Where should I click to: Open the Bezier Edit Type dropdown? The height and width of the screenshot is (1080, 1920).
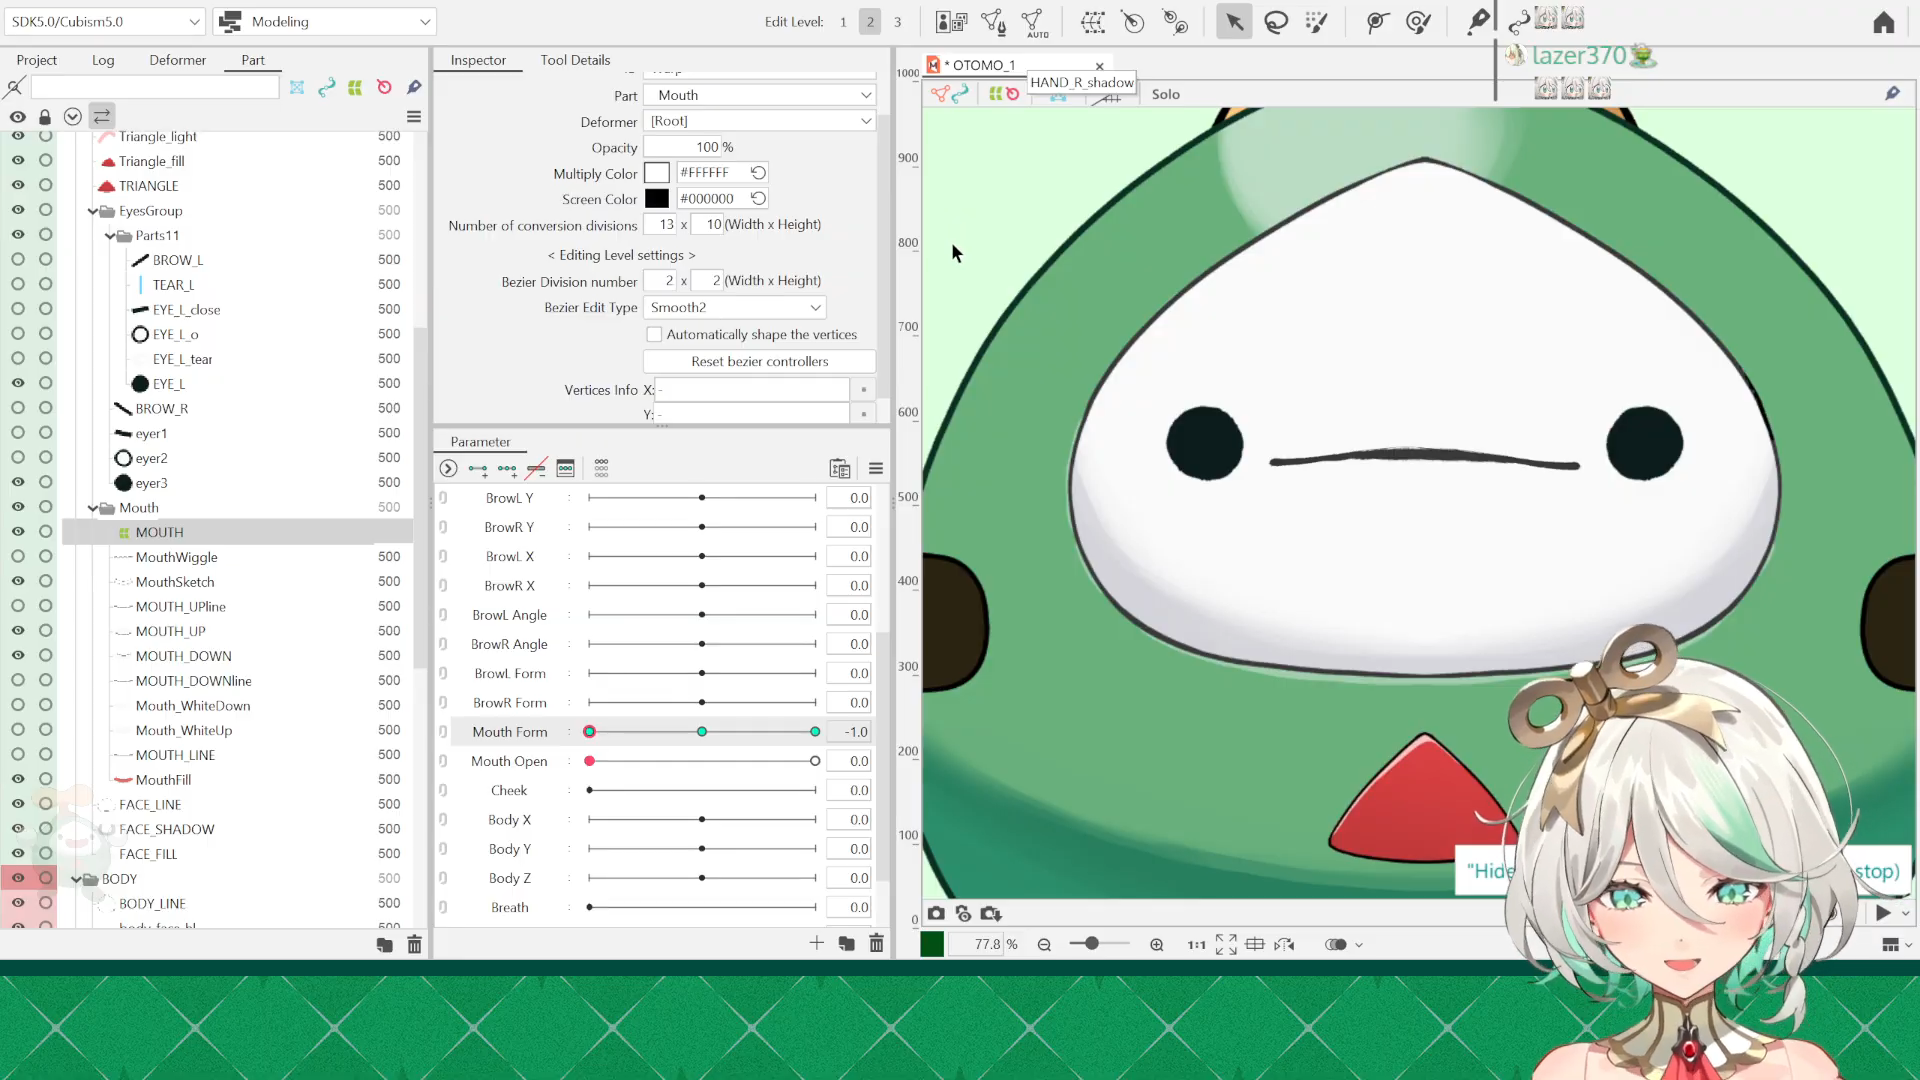[x=735, y=307]
